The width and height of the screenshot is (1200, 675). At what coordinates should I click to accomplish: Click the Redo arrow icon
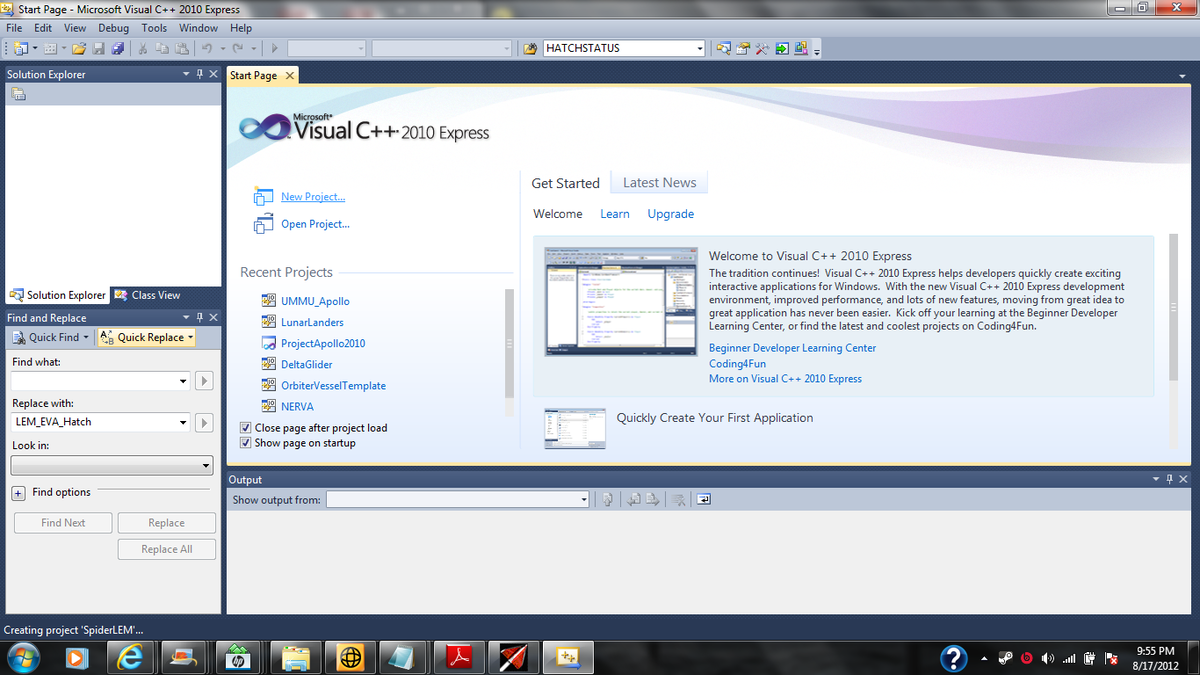pos(237,48)
